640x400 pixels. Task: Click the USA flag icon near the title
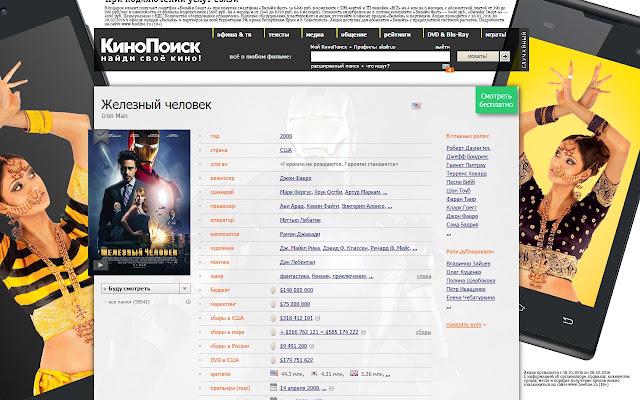click(x=416, y=106)
